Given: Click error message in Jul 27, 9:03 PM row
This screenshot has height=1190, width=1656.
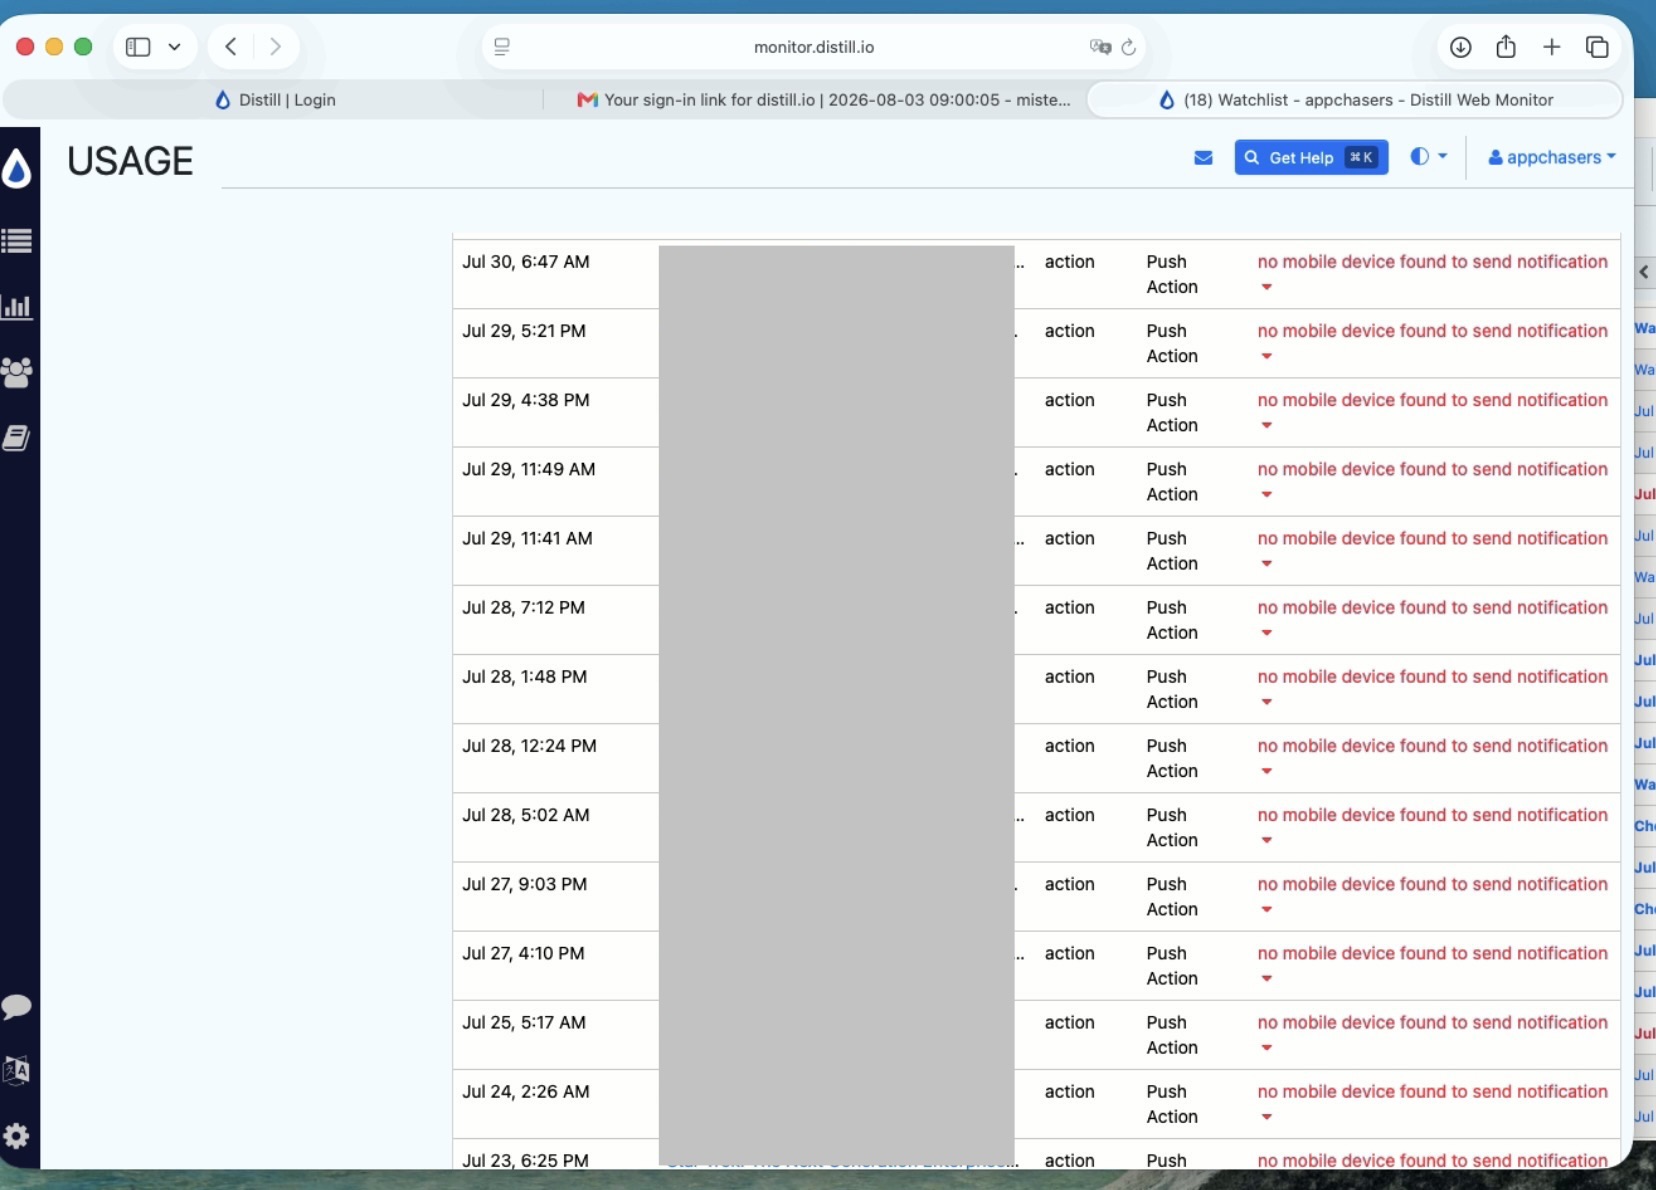Looking at the screenshot, I should (x=1432, y=884).
